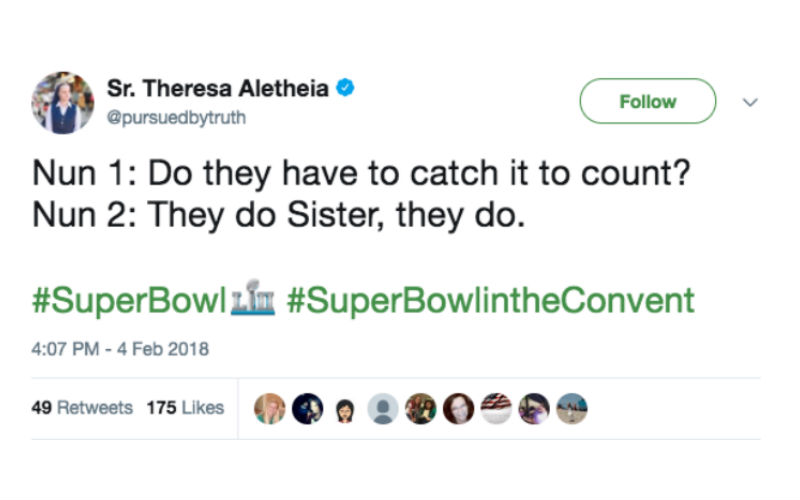This screenshot has height=500, width=800.
Task: View the 49 Retweets list
Action: [82, 408]
